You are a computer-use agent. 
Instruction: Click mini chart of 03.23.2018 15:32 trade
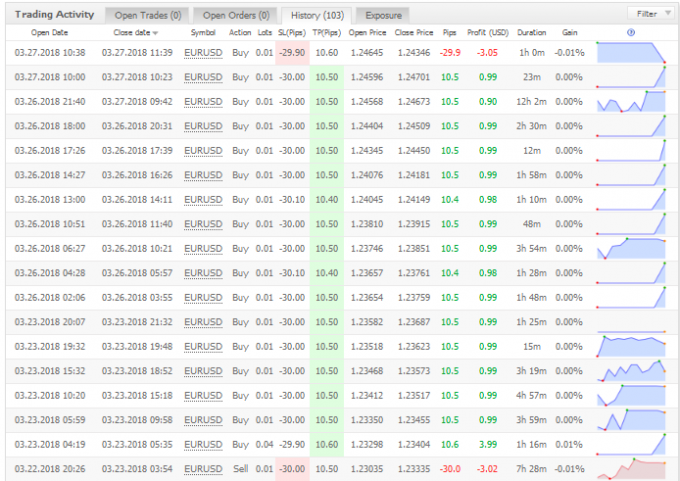click(x=631, y=371)
